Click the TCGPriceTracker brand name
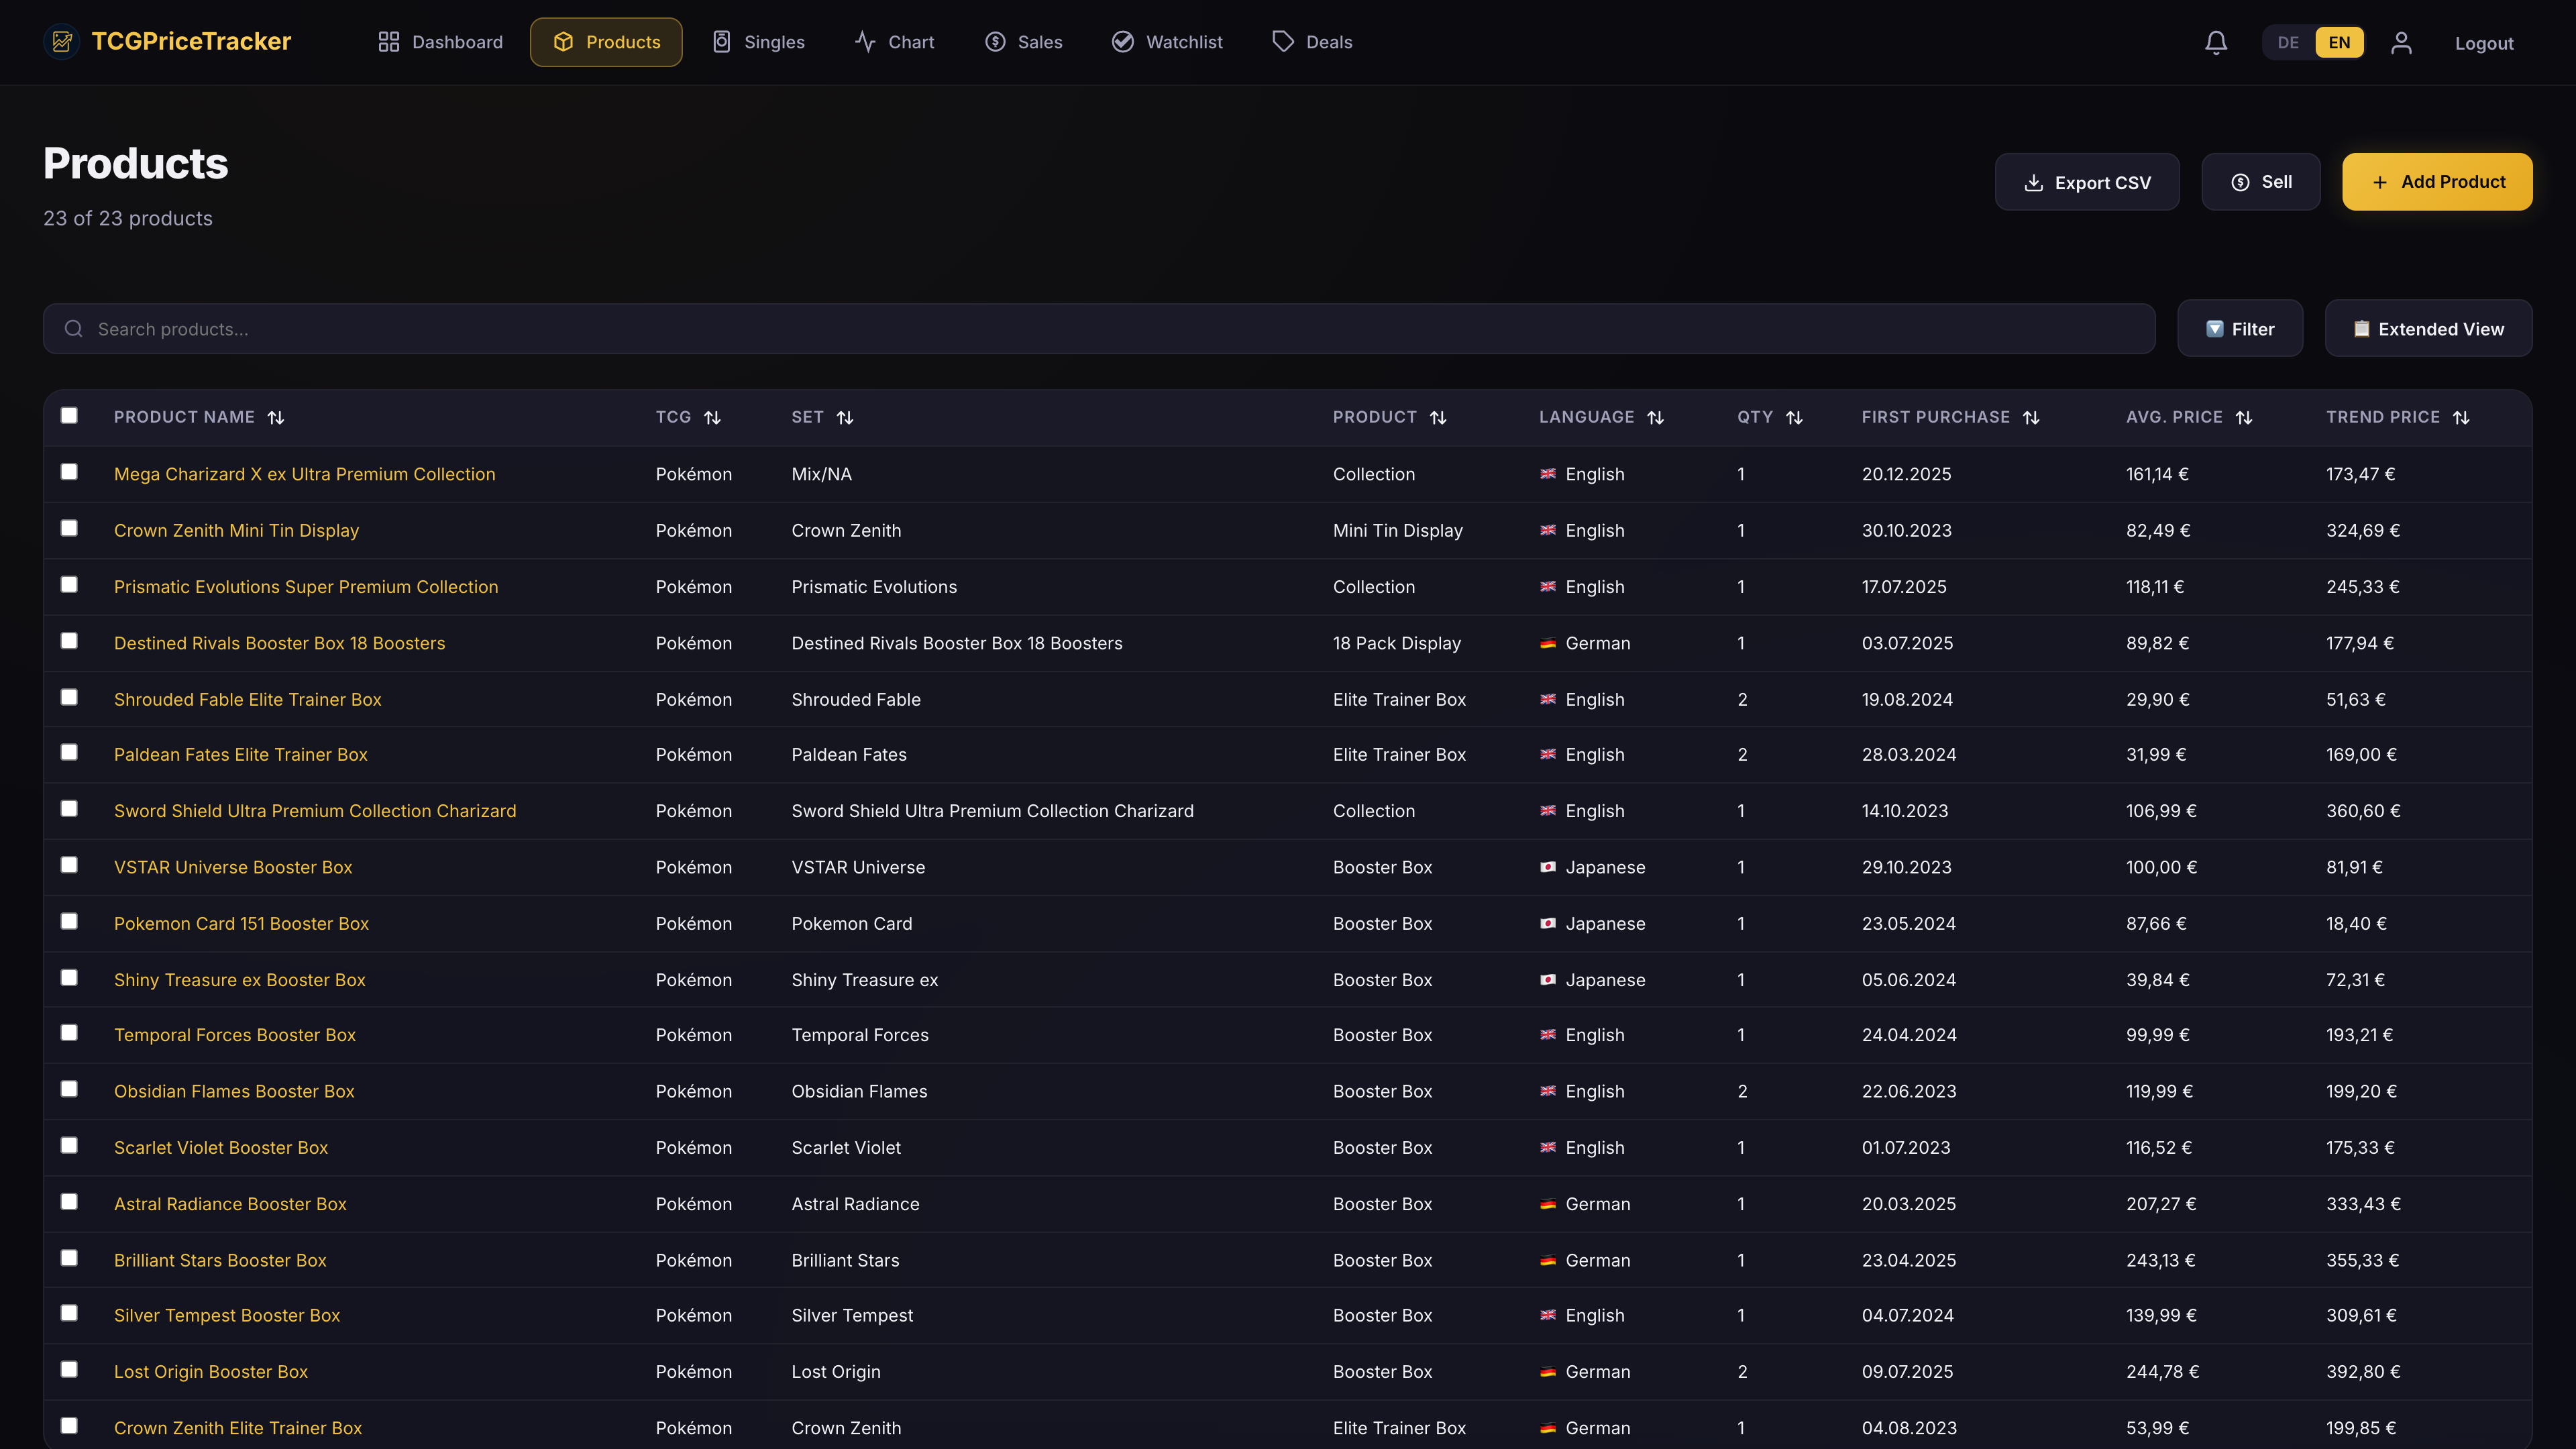 tap(191, 41)
